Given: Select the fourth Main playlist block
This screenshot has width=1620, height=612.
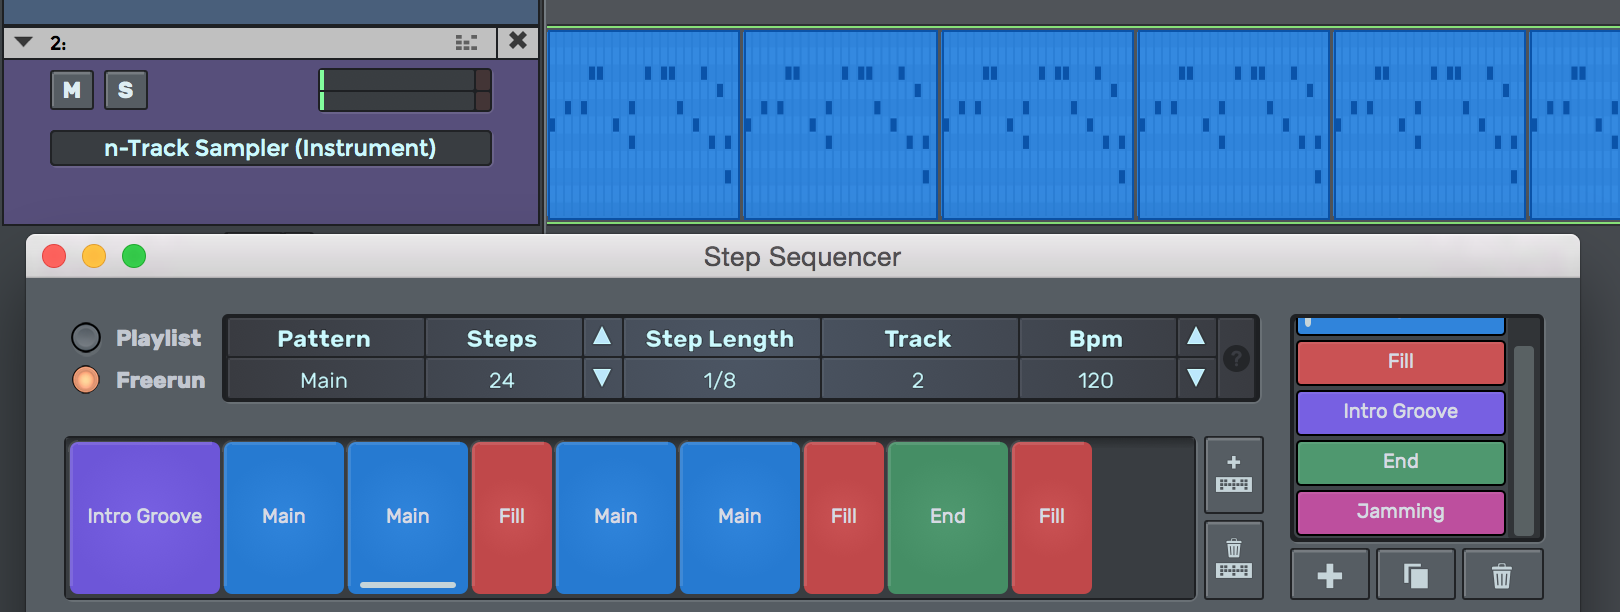Looking at the screenshot, I should click(740, 517).
